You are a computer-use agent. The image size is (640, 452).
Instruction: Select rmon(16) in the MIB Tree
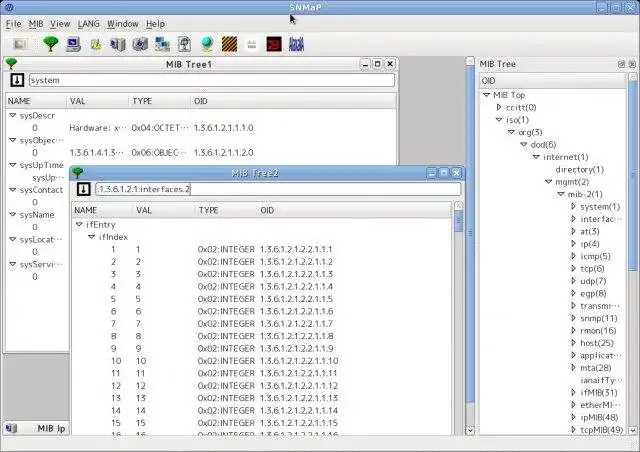[598, 331]
